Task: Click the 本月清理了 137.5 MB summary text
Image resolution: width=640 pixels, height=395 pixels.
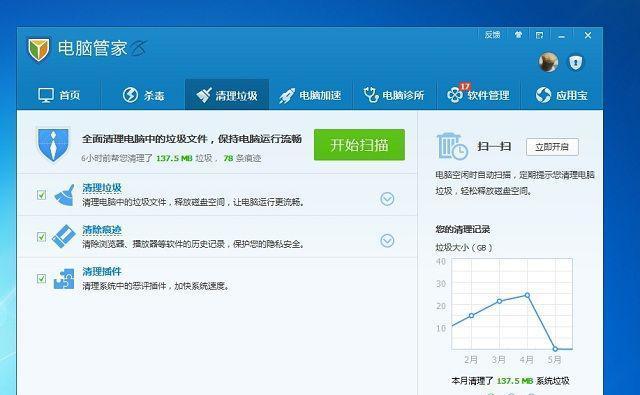Action: (x=510, y=381)
